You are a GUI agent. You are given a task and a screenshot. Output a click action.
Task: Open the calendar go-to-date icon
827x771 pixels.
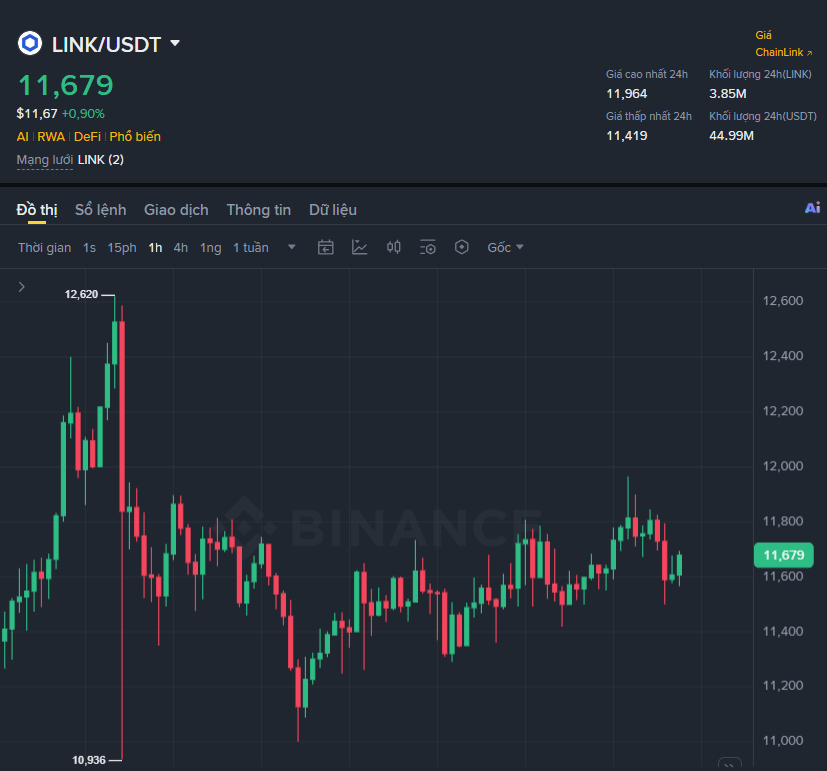point(325,247)
